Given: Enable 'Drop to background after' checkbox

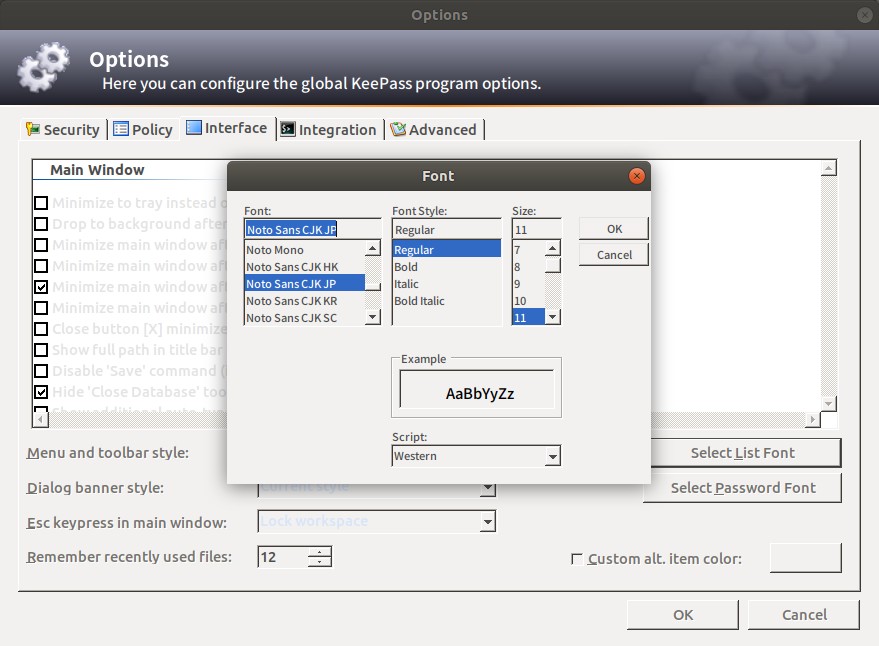Looking at the screenshot, I should (41, 224).
